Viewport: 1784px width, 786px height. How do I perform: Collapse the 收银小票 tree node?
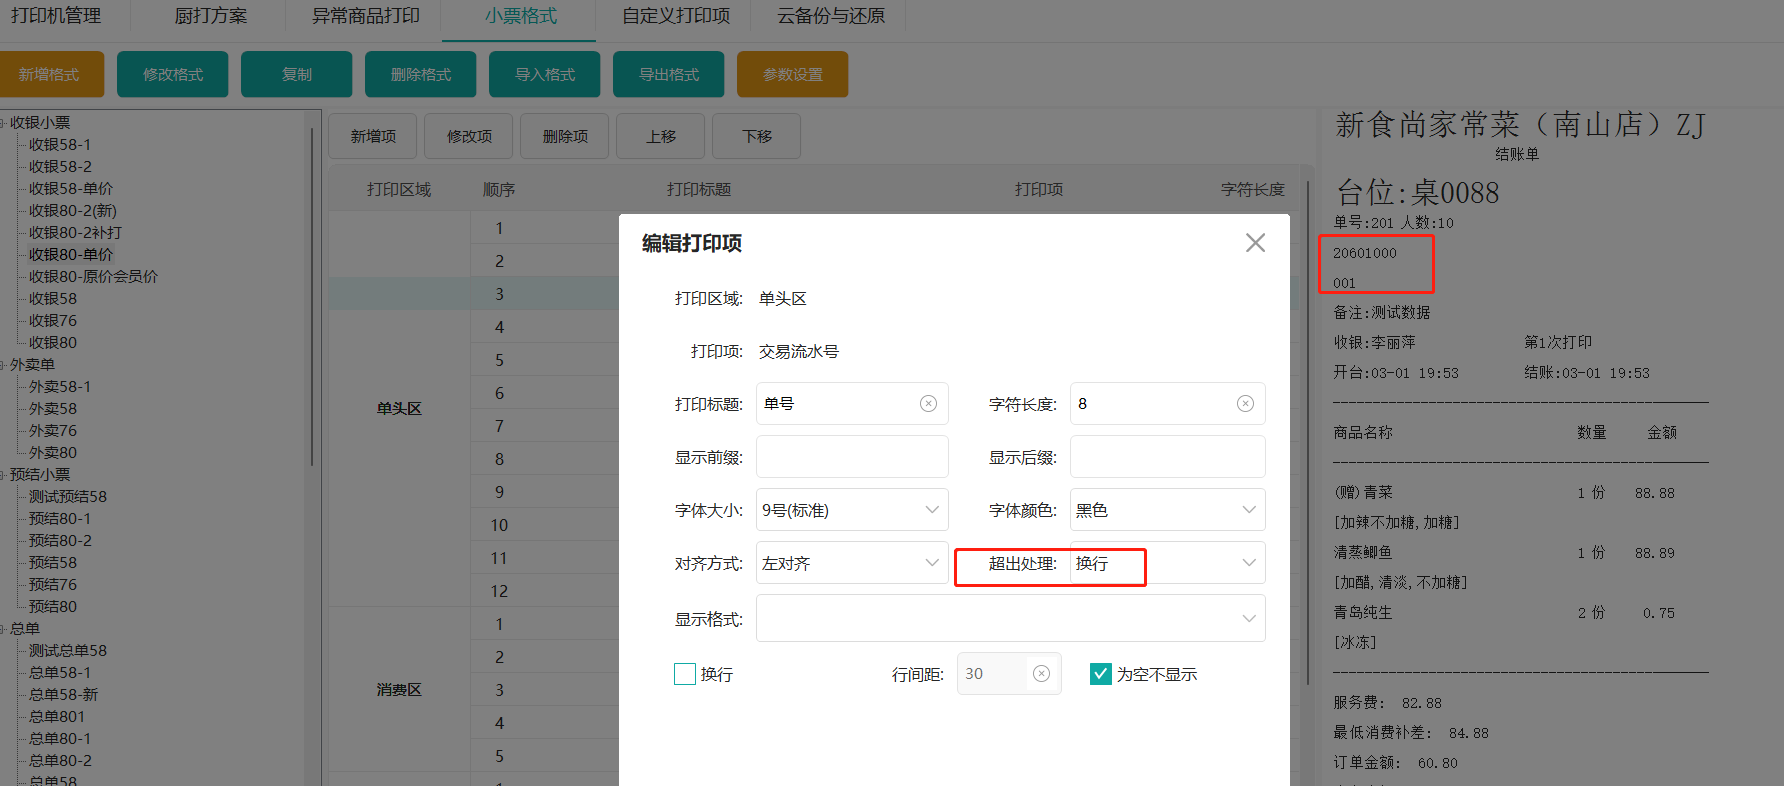pyautogui.click(x=3, y=123)
